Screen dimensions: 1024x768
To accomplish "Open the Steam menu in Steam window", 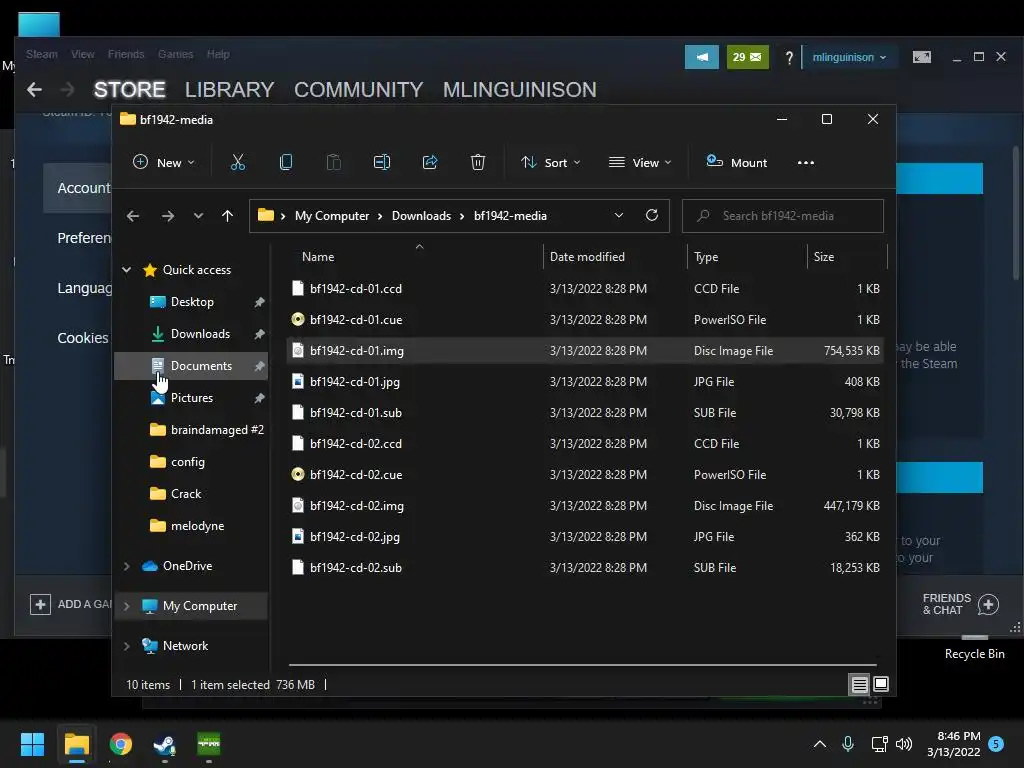I will [x=42, y=54].
